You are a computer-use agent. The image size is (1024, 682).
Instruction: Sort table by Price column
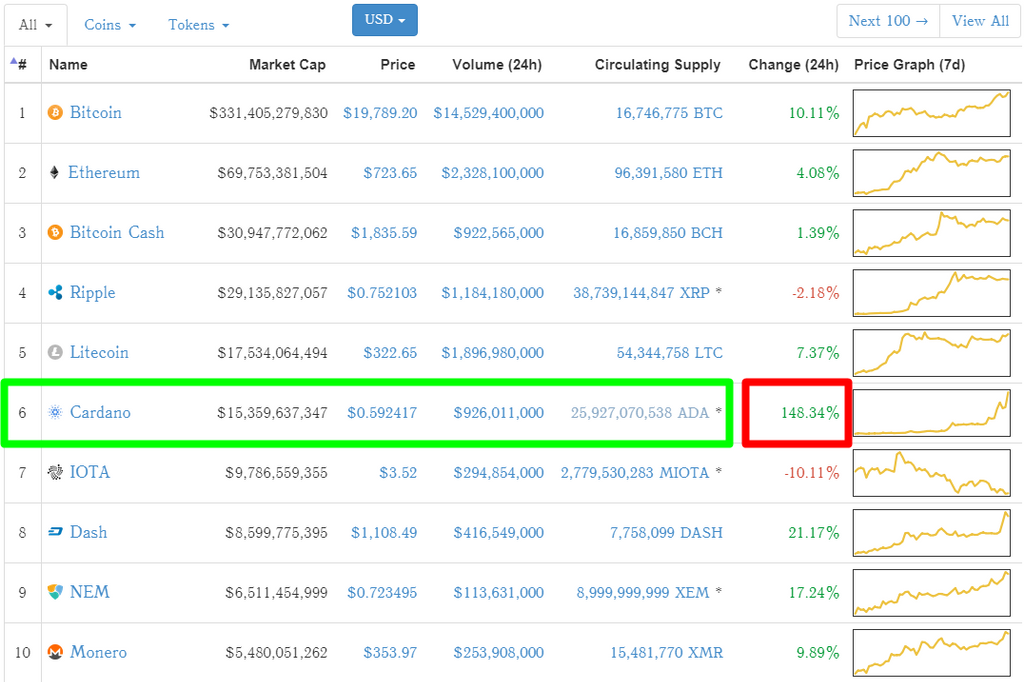398,65
